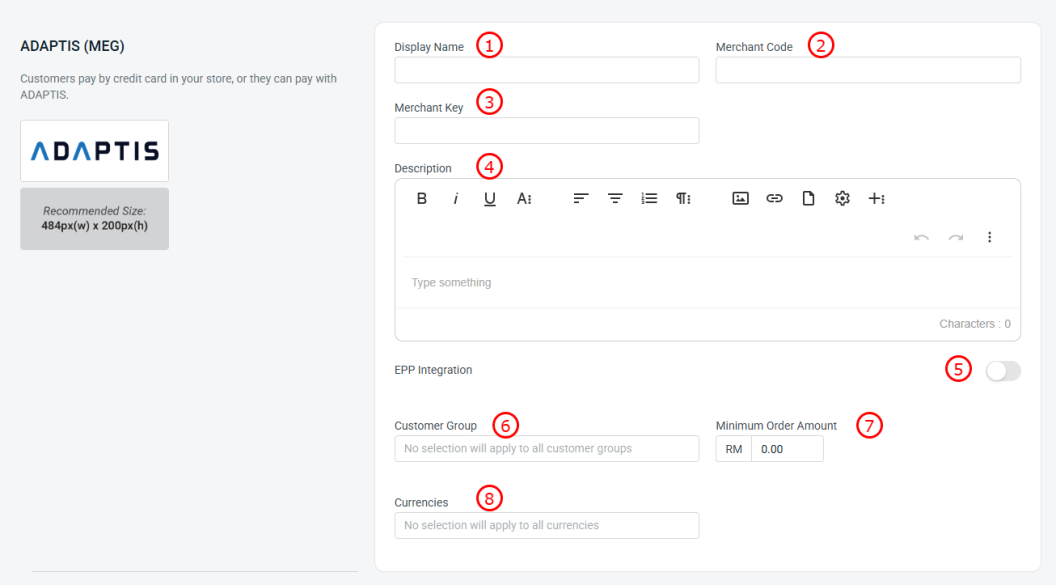
Task: Insert an image into the Description
Action: (740, 199)
